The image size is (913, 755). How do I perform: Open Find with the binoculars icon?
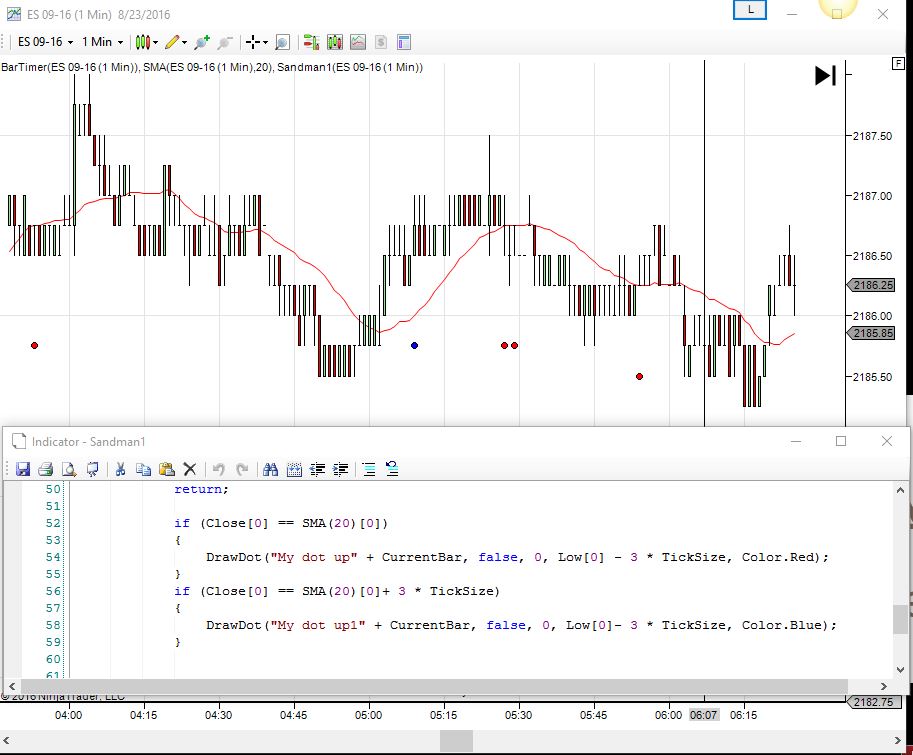pos(270,468)
